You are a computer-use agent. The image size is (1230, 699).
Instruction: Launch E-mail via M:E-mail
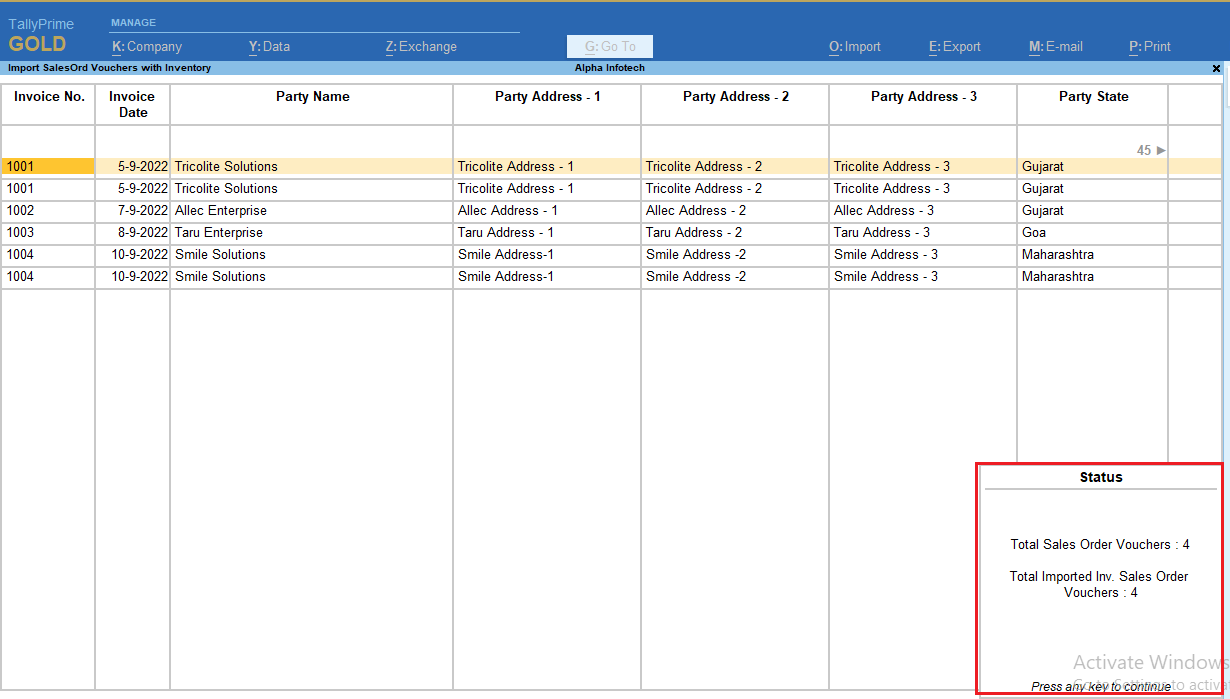click(x=1055, y=46)
